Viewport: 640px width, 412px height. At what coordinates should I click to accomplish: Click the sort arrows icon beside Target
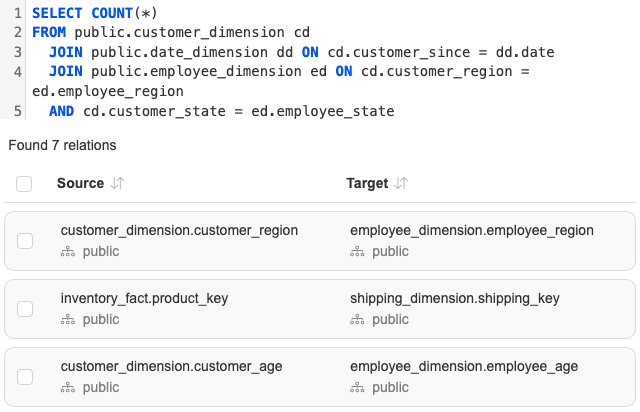[401, 184]
